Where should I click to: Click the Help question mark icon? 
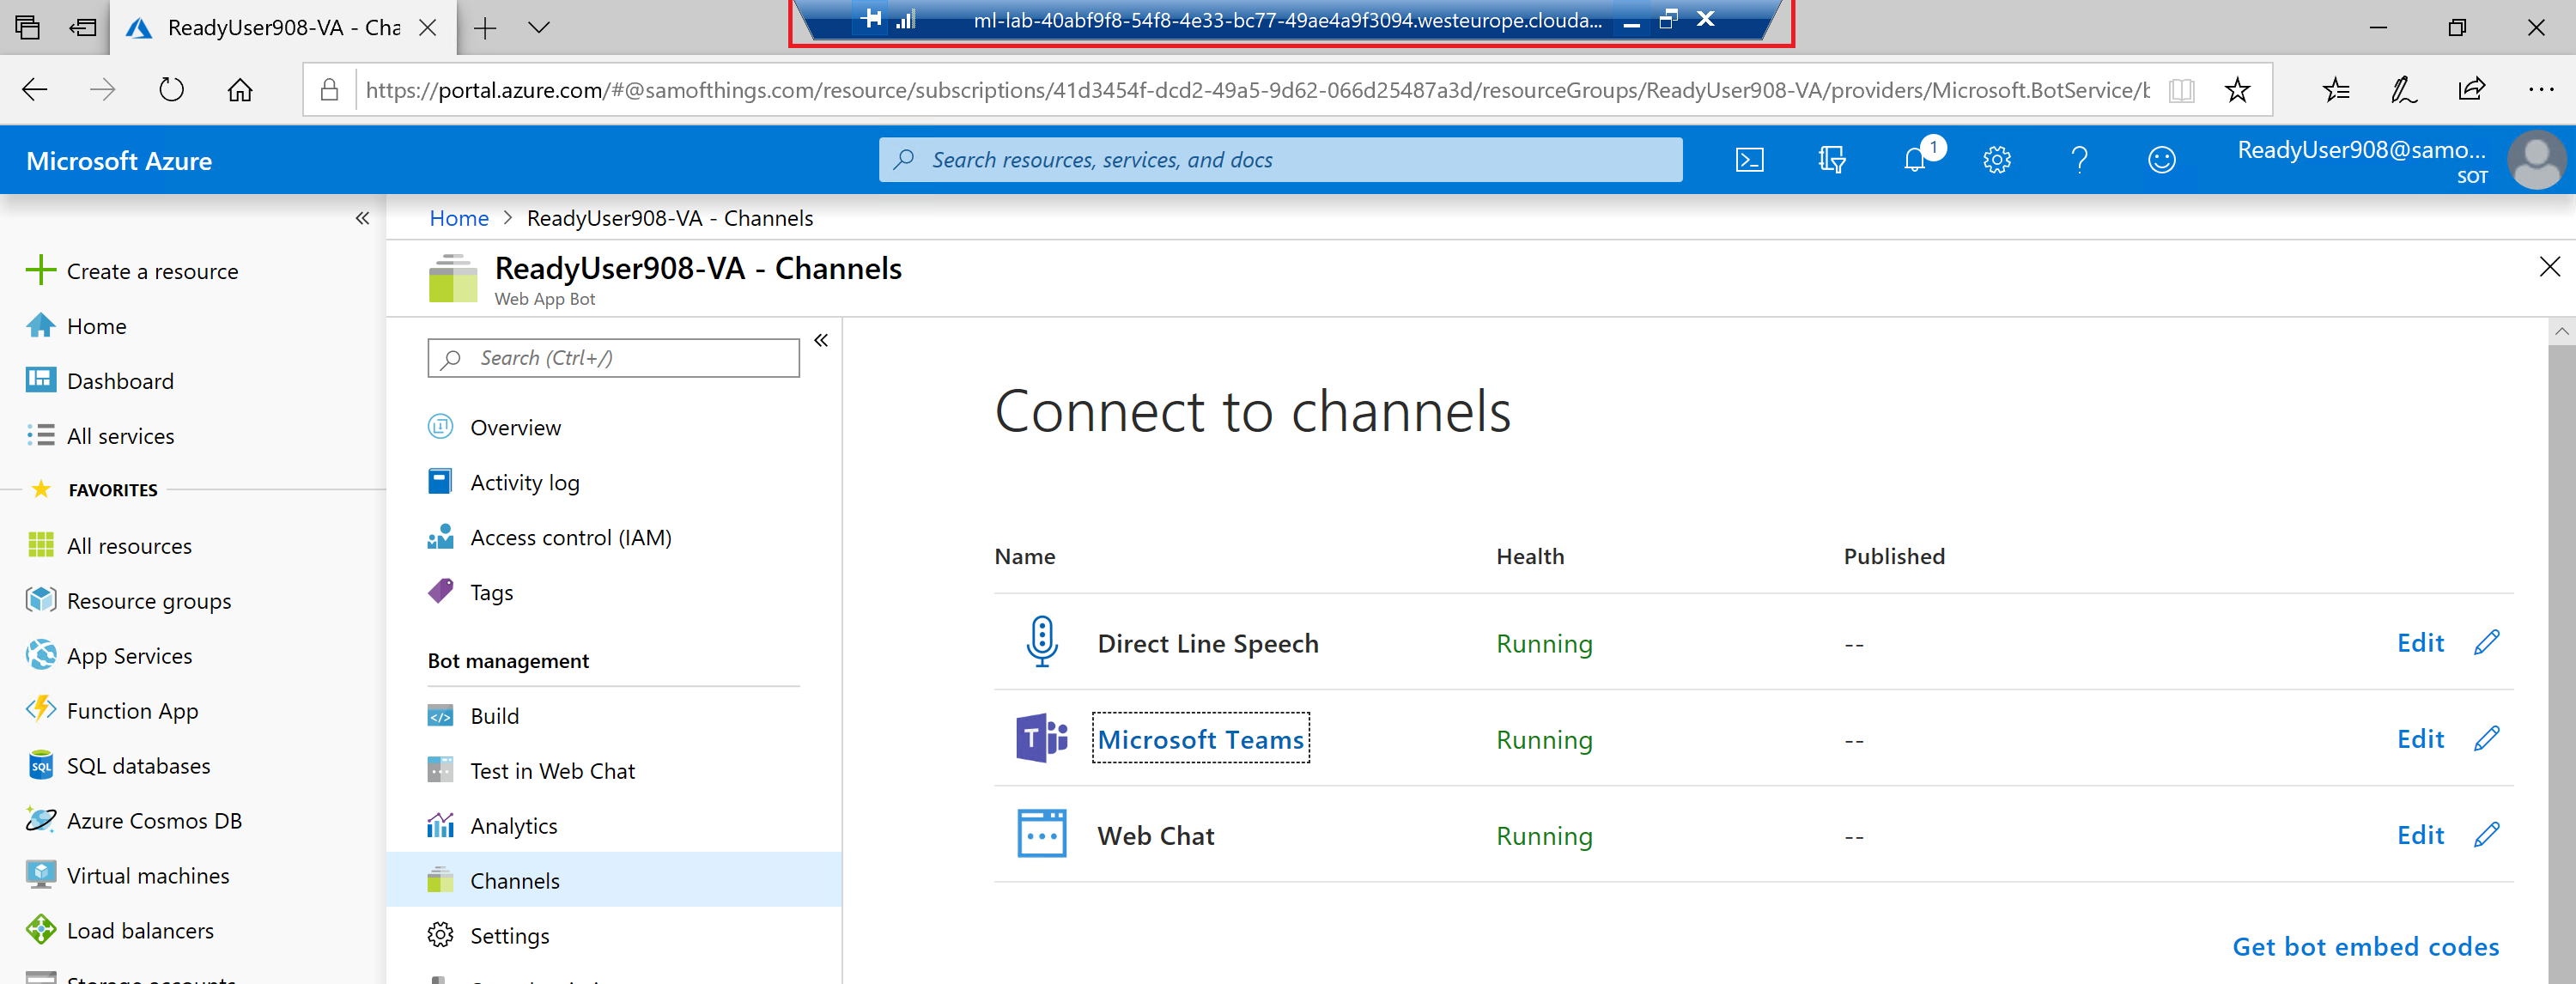[x=2079, y=160]
